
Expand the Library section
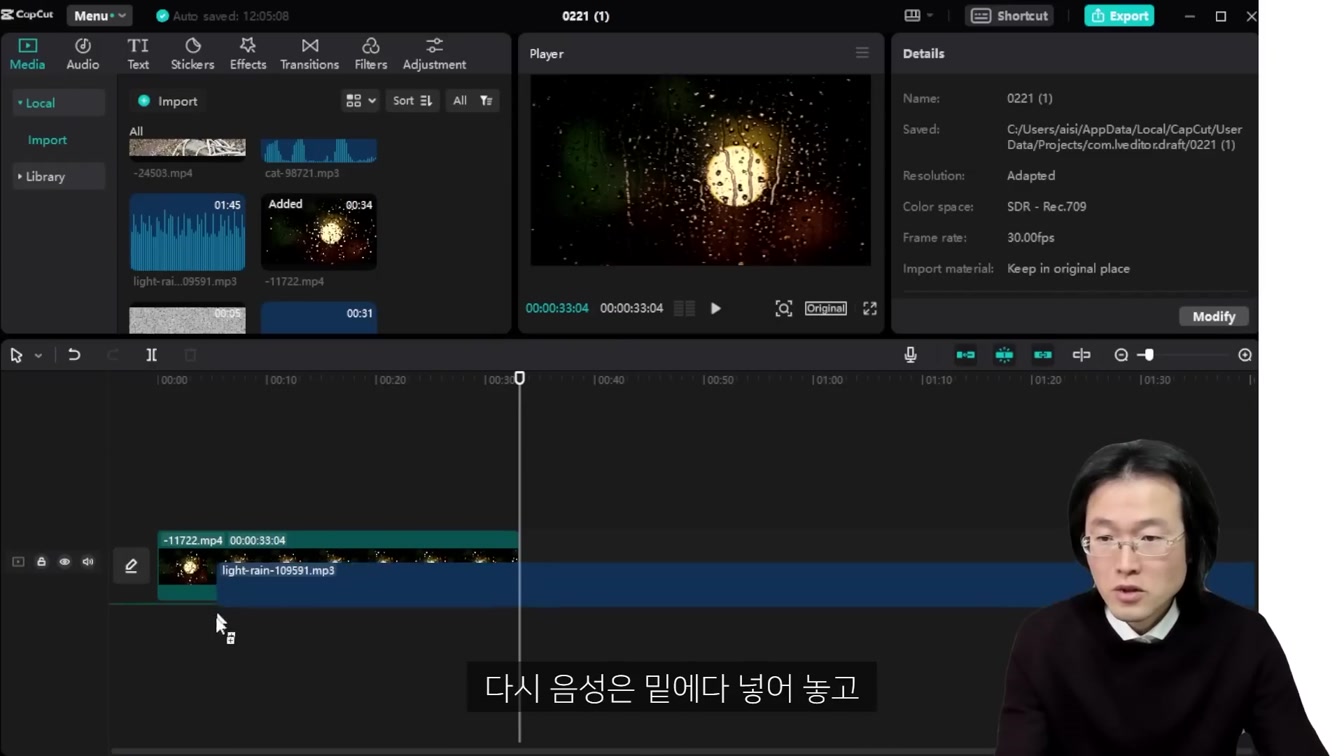58,176
